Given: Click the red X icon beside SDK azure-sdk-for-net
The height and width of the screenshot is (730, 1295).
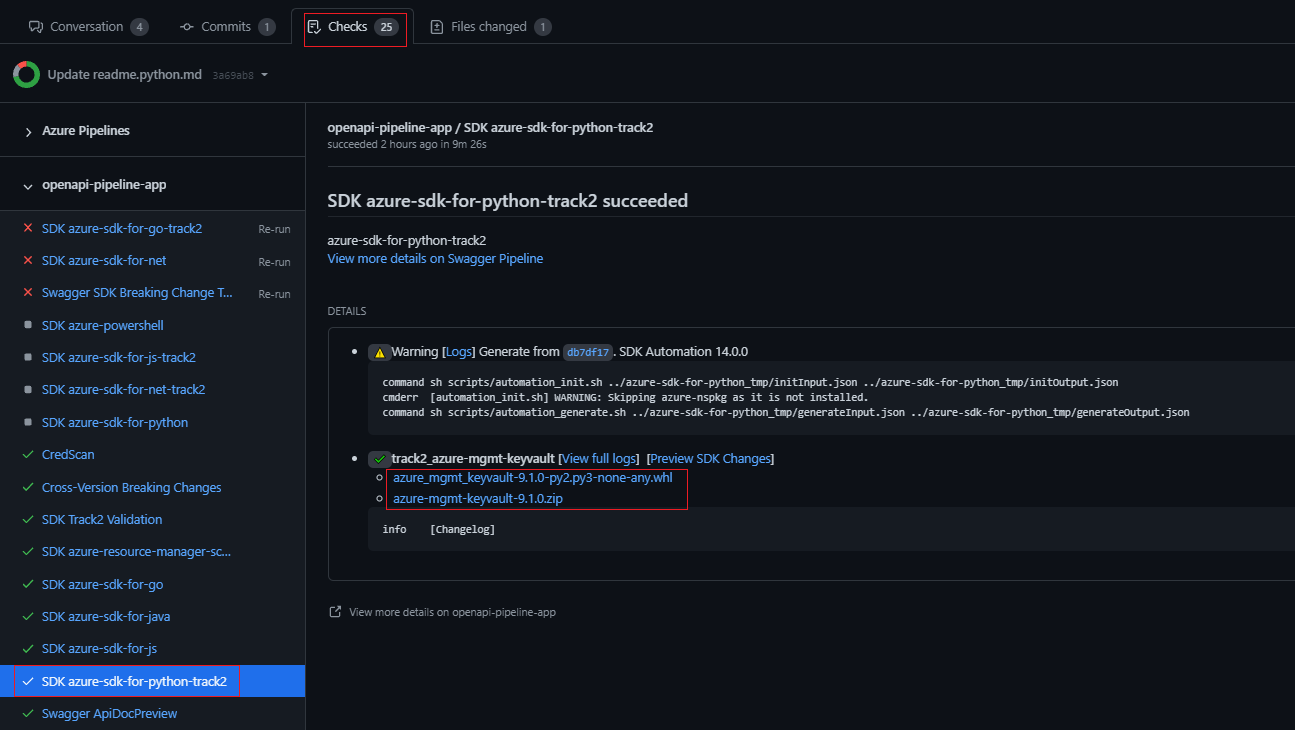Looking at the screenshot, I should coord(28,261).
